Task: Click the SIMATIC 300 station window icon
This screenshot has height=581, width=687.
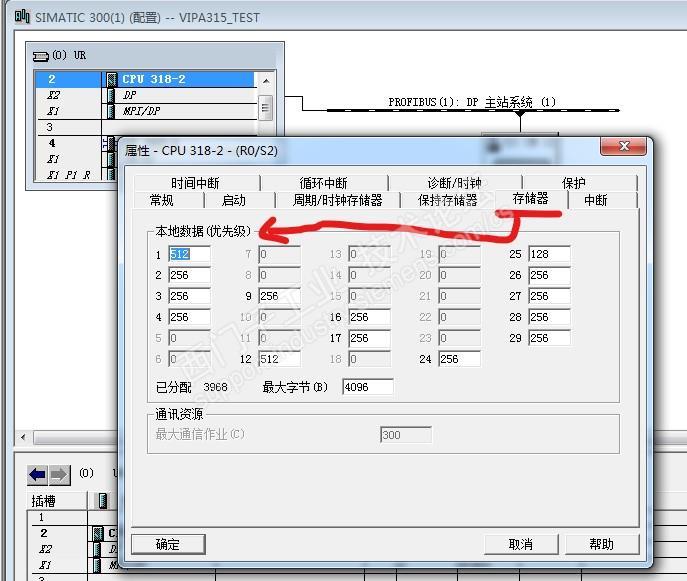Action: click(22, 17)
